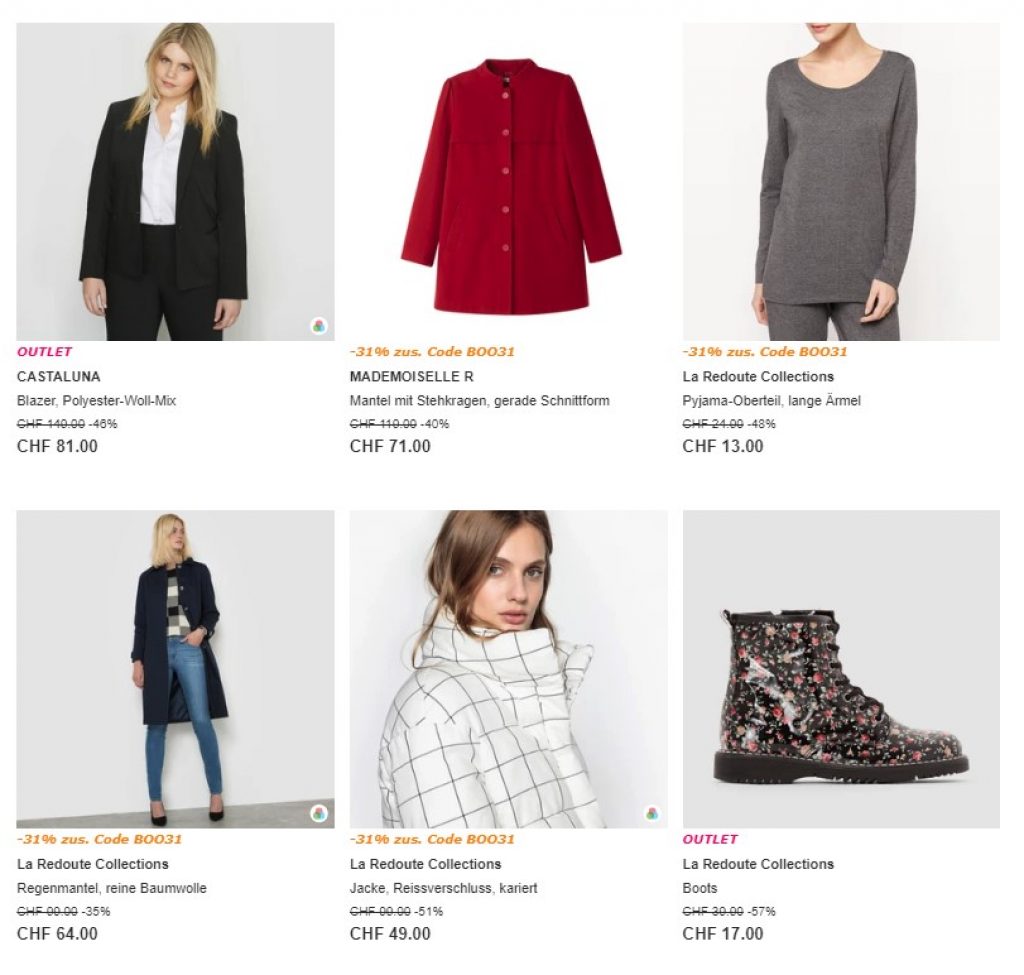The image size is (1024, 975).
Task: Open the navy raincoat product photo
Action: (x=175, y=668)
